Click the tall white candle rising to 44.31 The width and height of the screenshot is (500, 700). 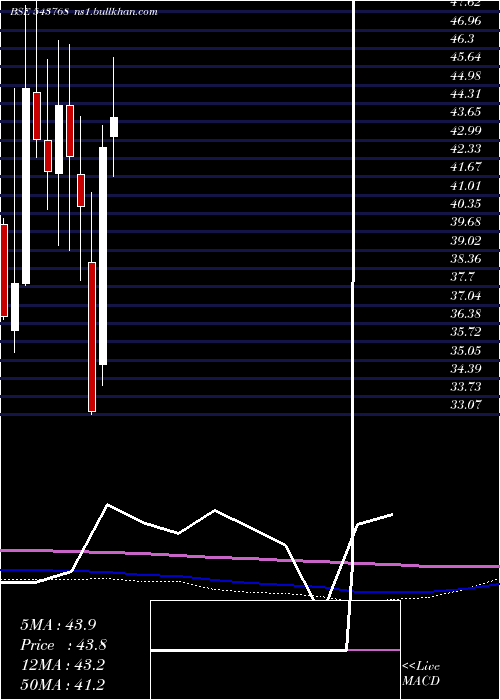coord(26,186)
